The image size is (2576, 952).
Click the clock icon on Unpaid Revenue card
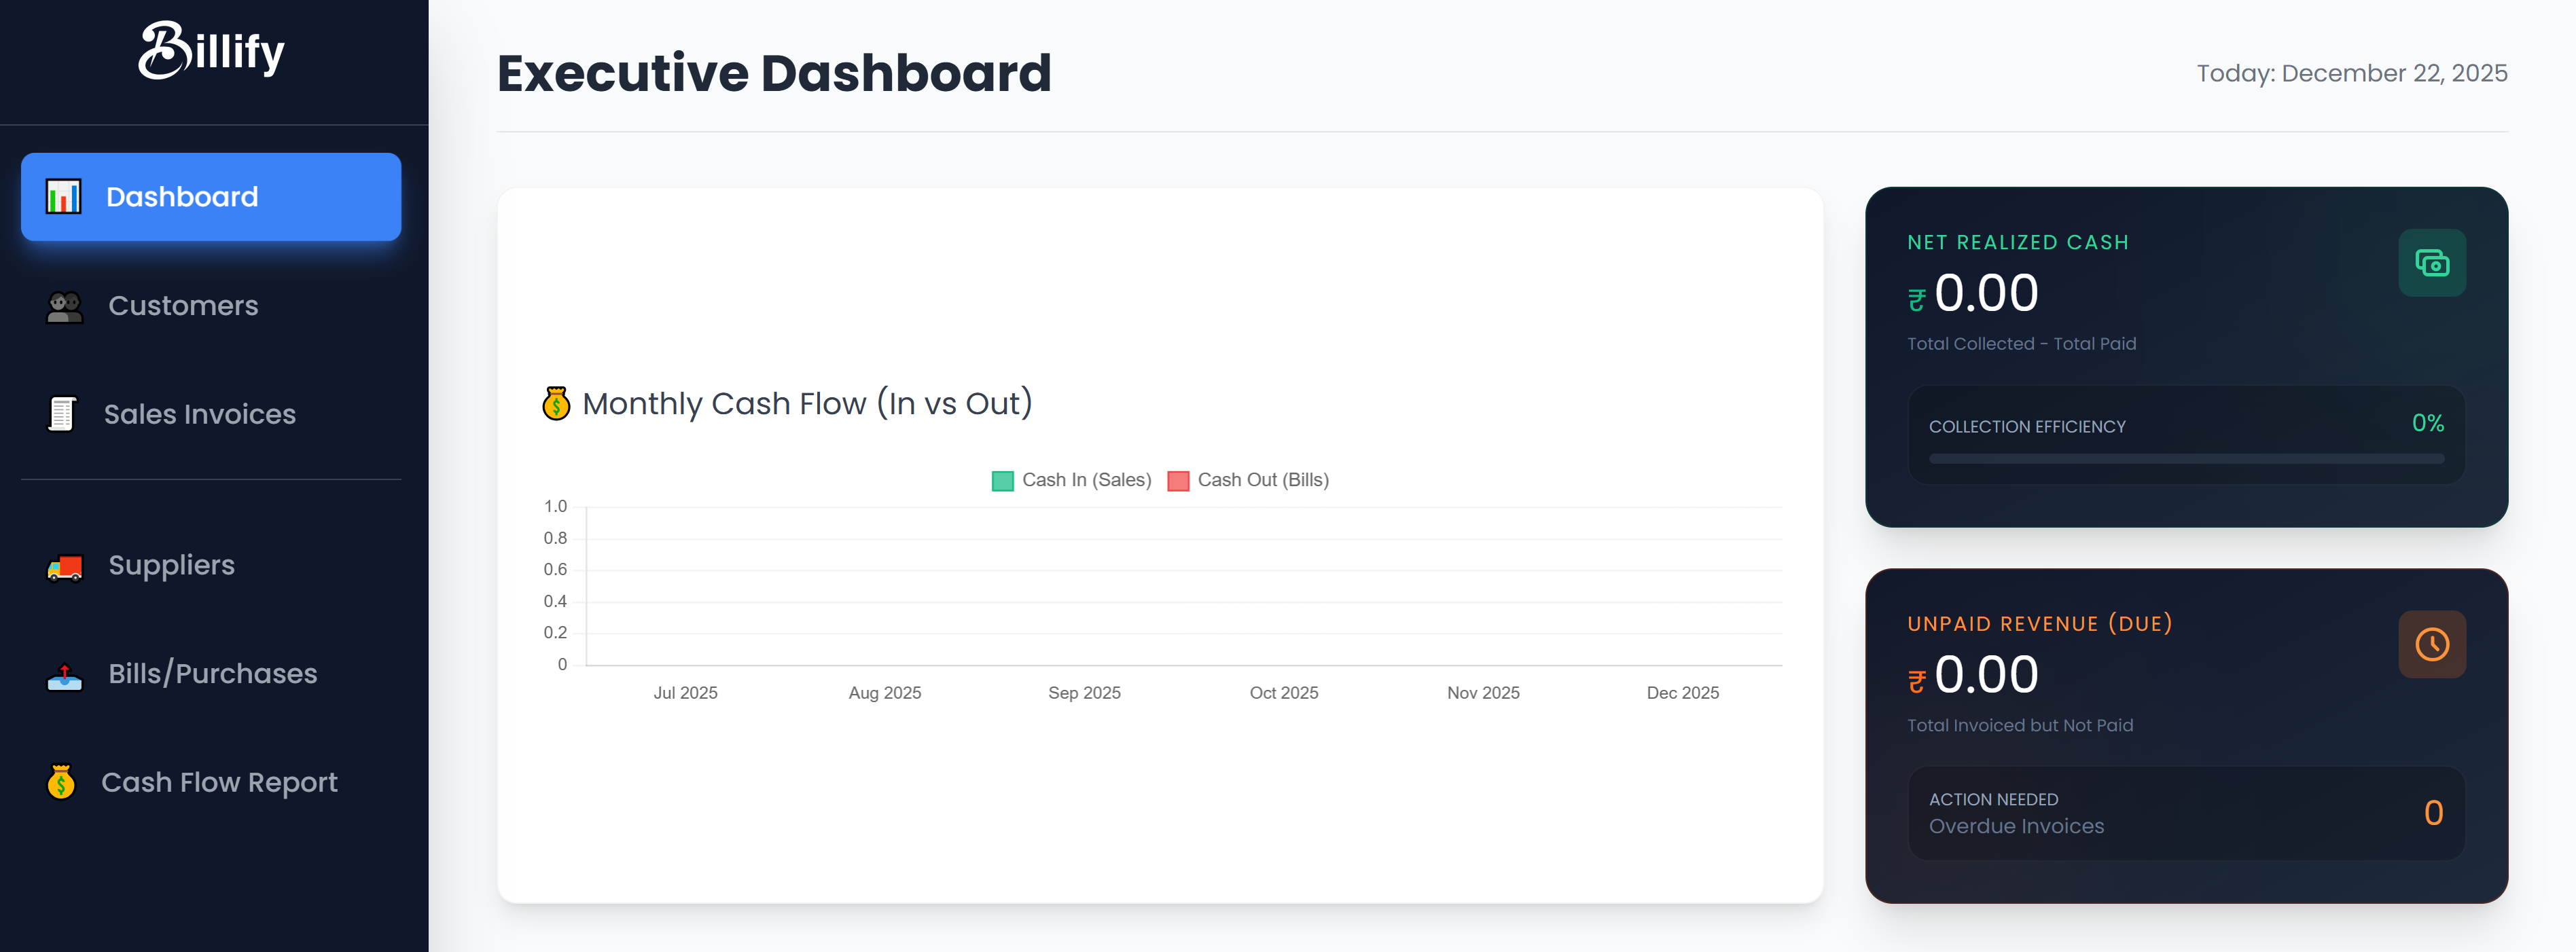pos(2432,644)
